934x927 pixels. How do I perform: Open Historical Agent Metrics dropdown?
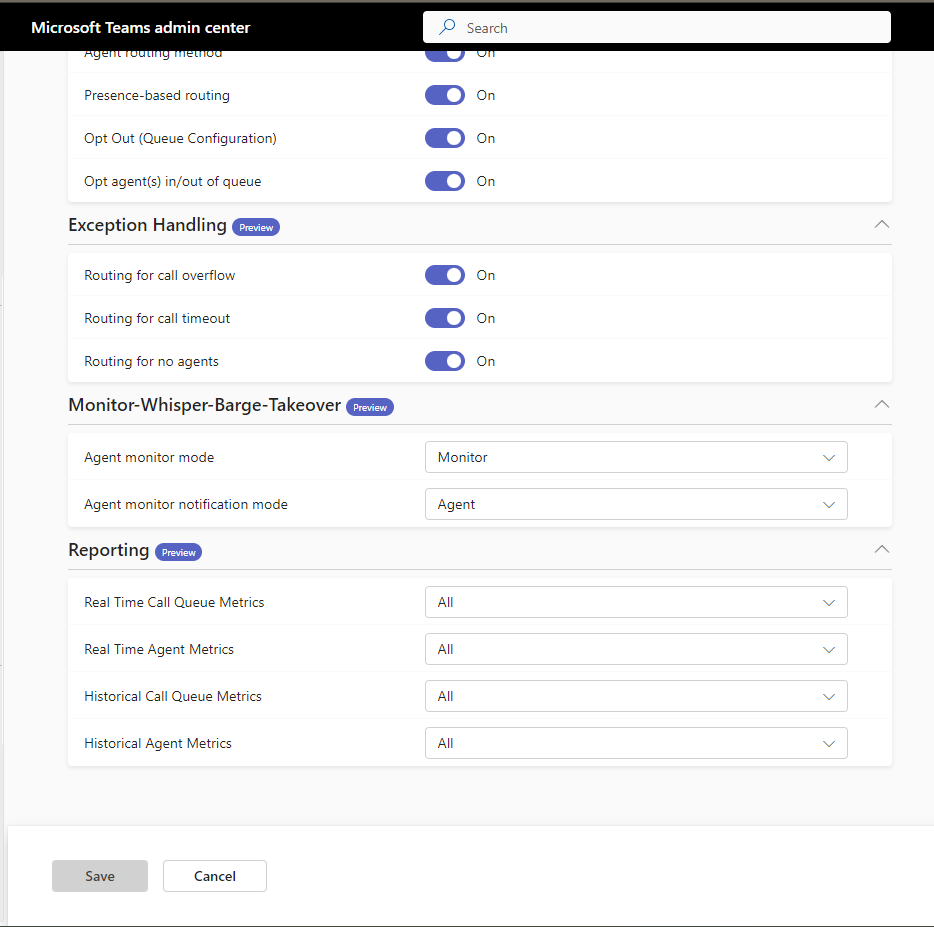pos(636,743)
